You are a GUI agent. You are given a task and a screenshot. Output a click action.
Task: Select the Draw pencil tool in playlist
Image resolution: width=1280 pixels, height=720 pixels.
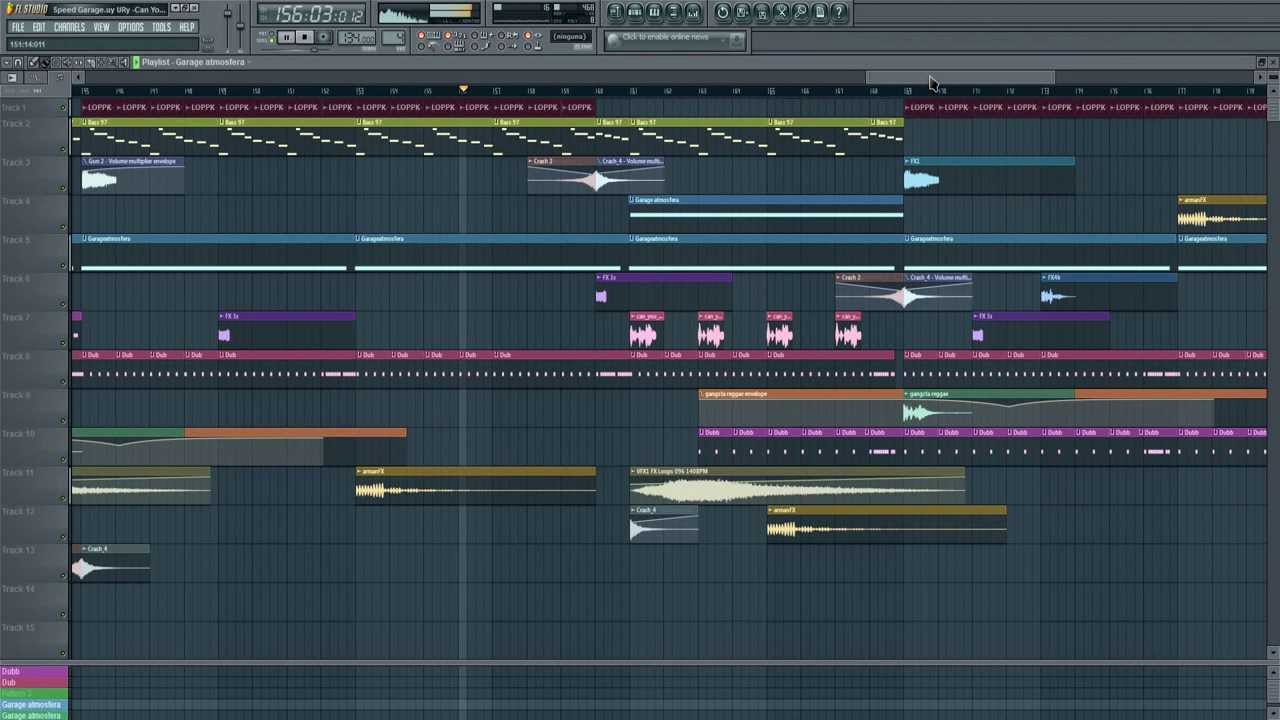tap(33, 62)
